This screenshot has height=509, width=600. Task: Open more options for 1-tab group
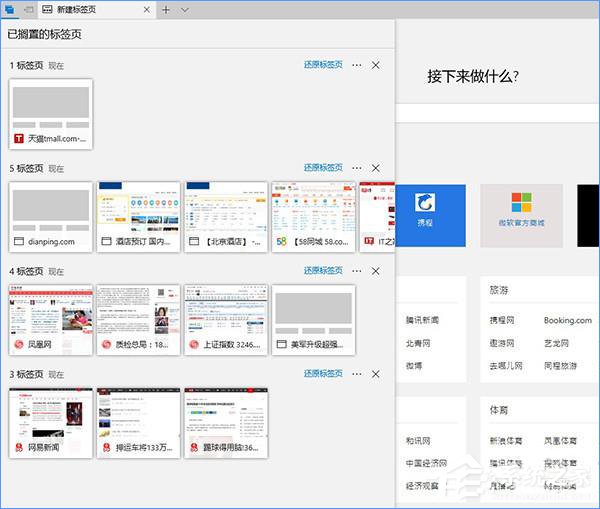pyautogui.click(x=356, y=65)
